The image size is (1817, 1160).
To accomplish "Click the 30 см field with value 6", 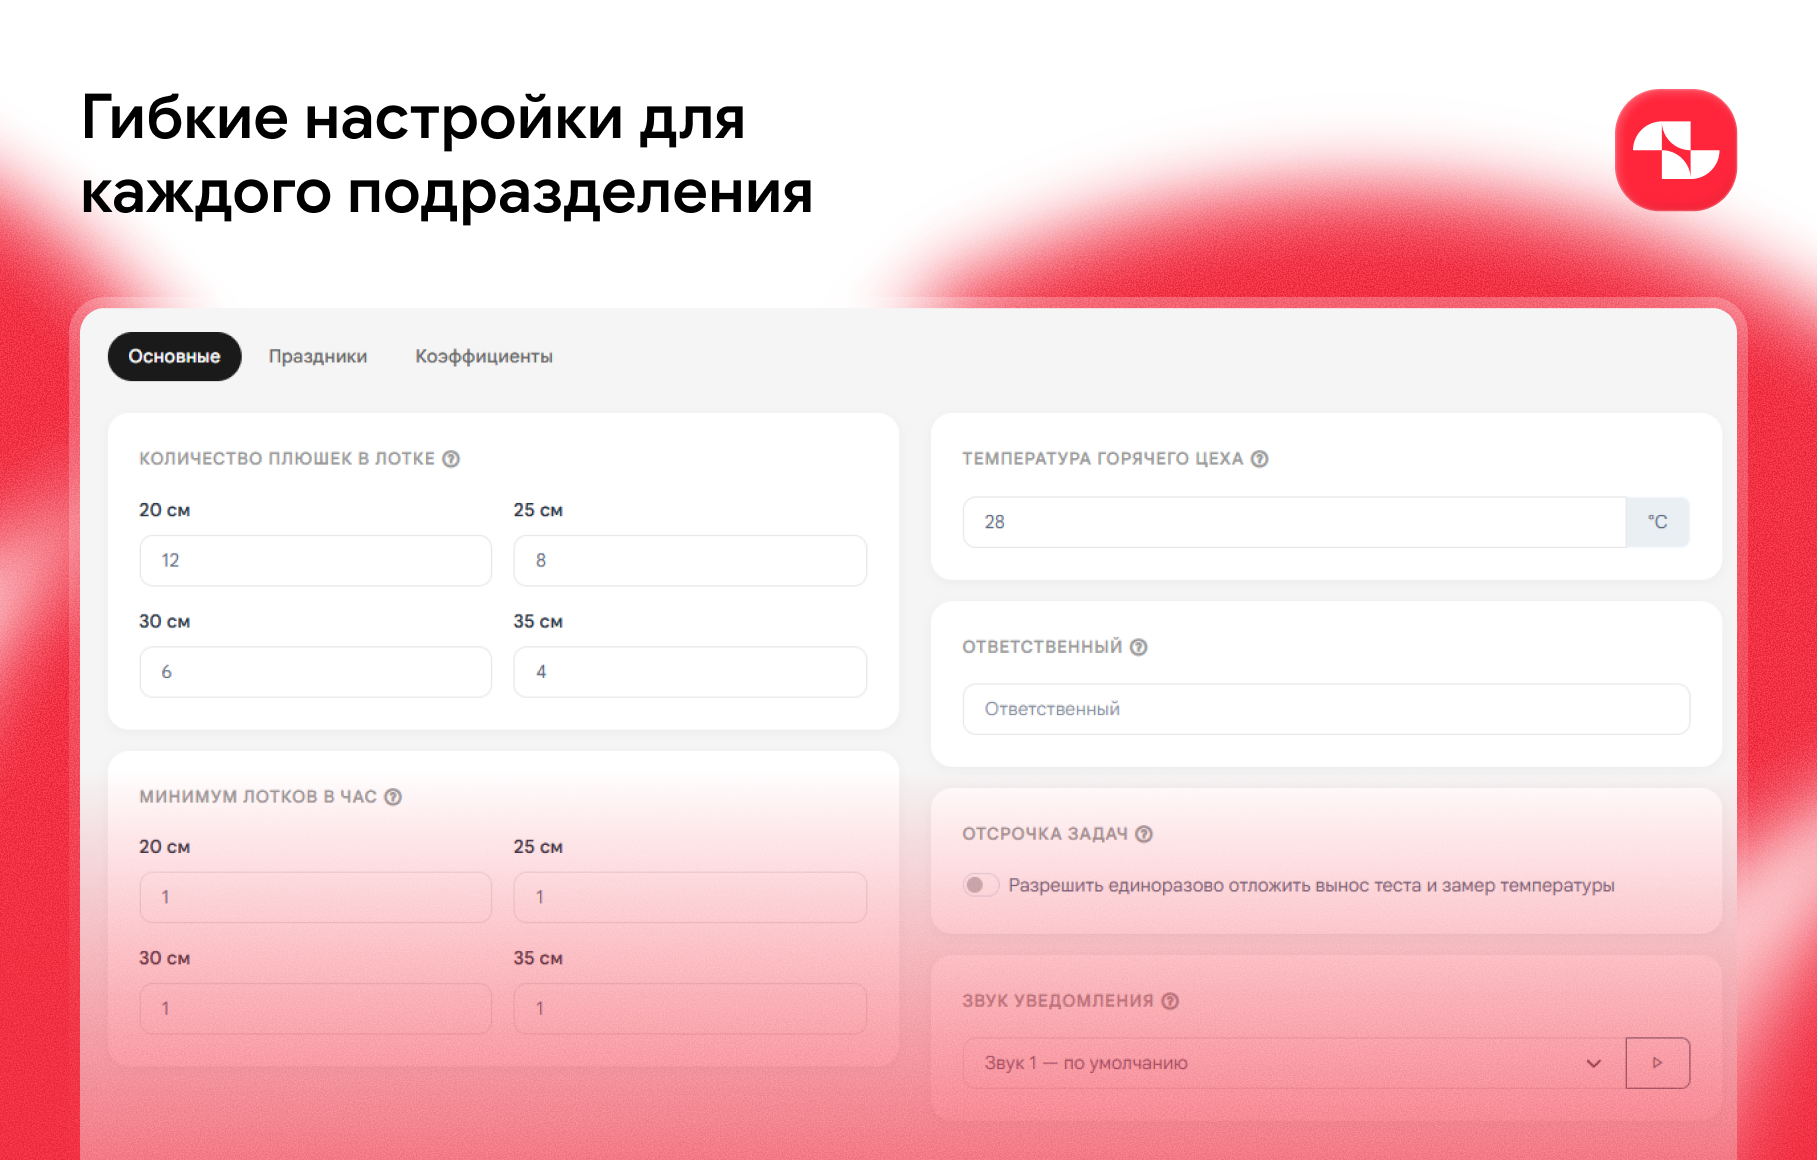I will coord(316,672).
